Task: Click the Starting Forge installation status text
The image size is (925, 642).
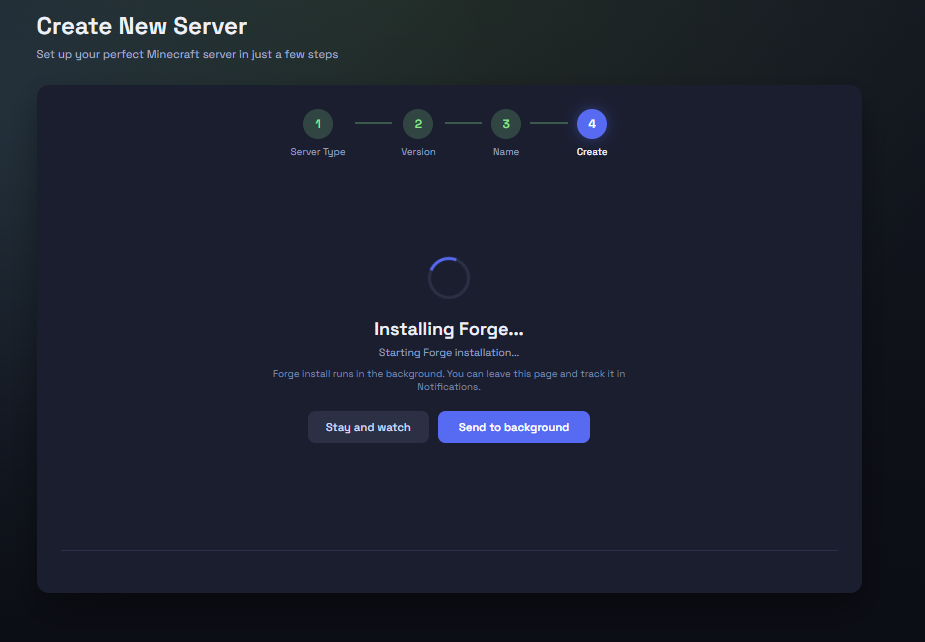Action: [448, 352]
